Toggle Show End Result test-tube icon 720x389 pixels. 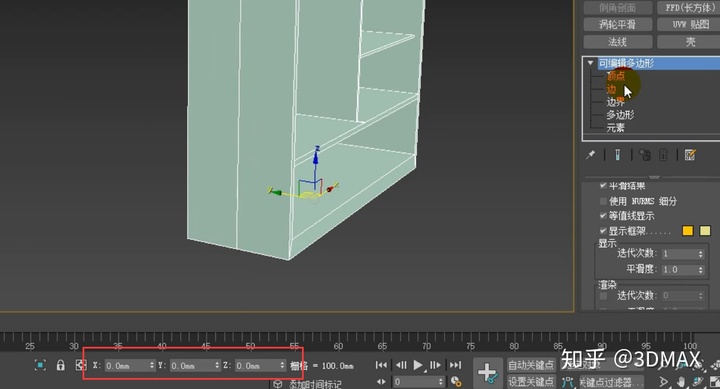coord(618,155)
